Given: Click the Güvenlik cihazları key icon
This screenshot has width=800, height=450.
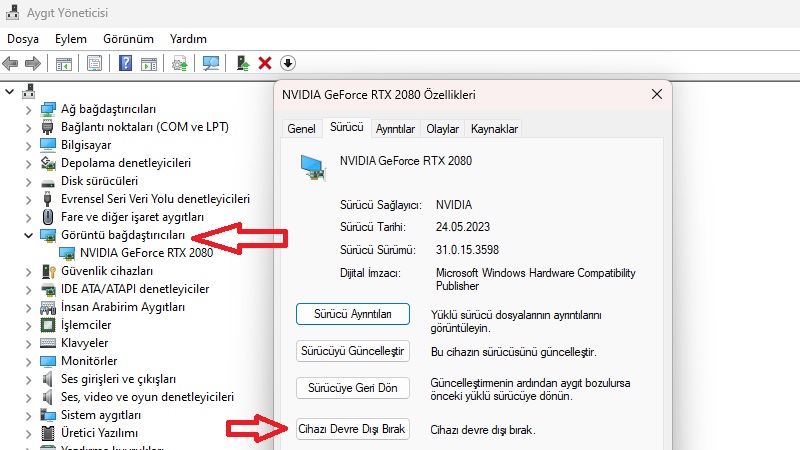Looking at the screenshot, I should [x=48, y=271].
